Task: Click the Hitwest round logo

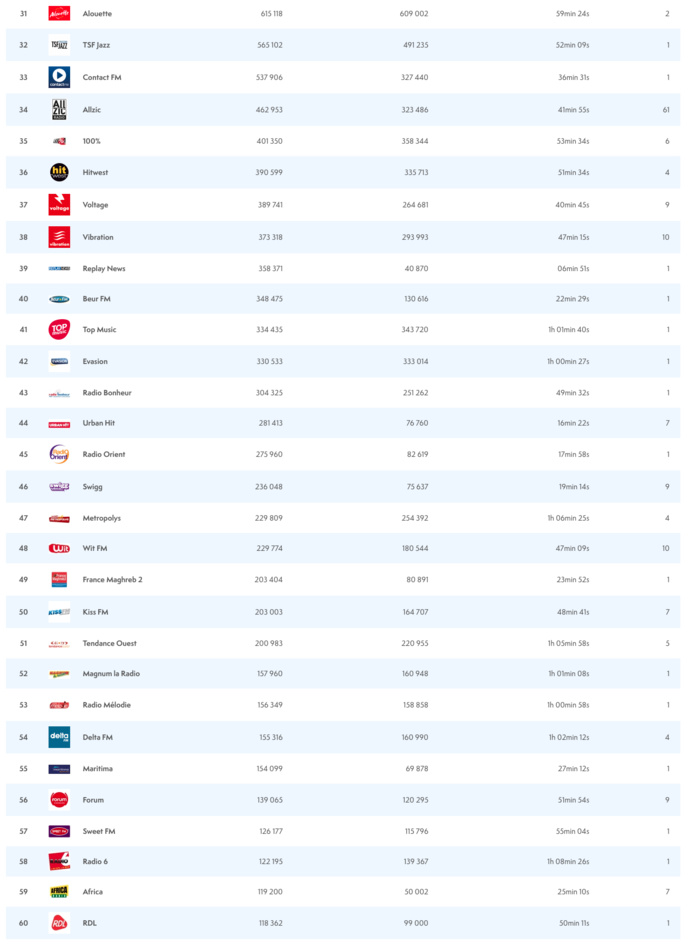Action: (59, 172)
